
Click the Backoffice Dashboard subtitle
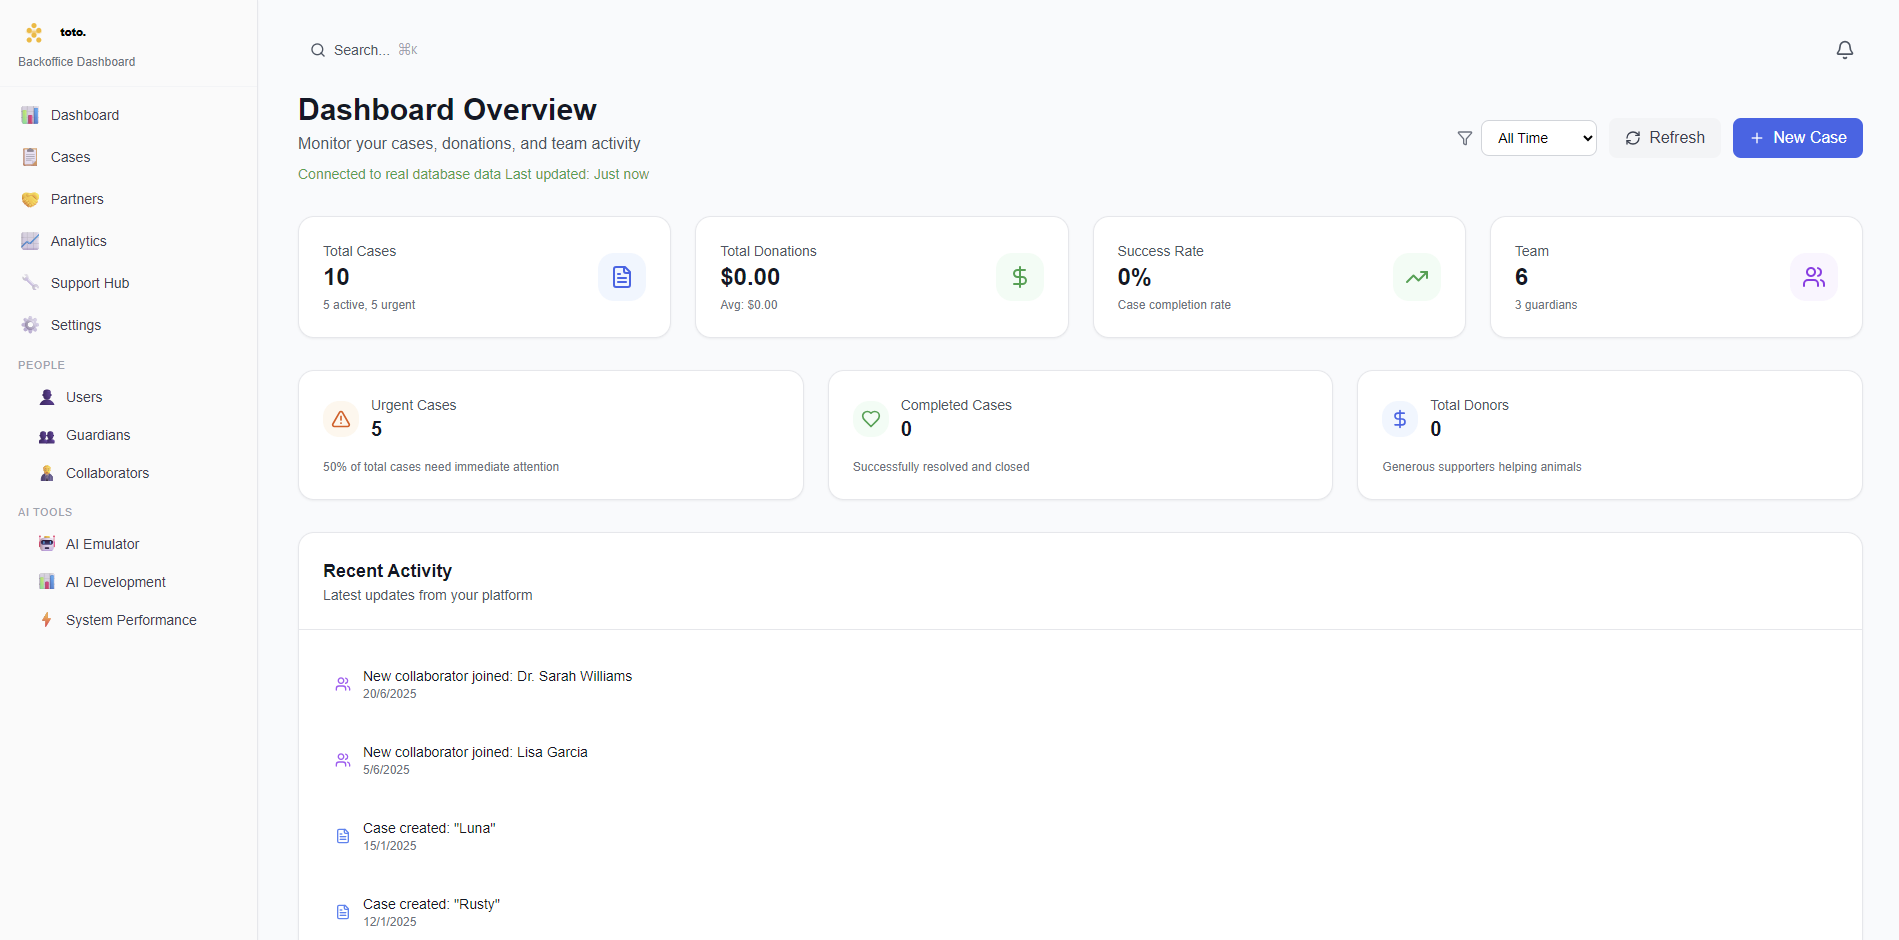coord(77,62)
